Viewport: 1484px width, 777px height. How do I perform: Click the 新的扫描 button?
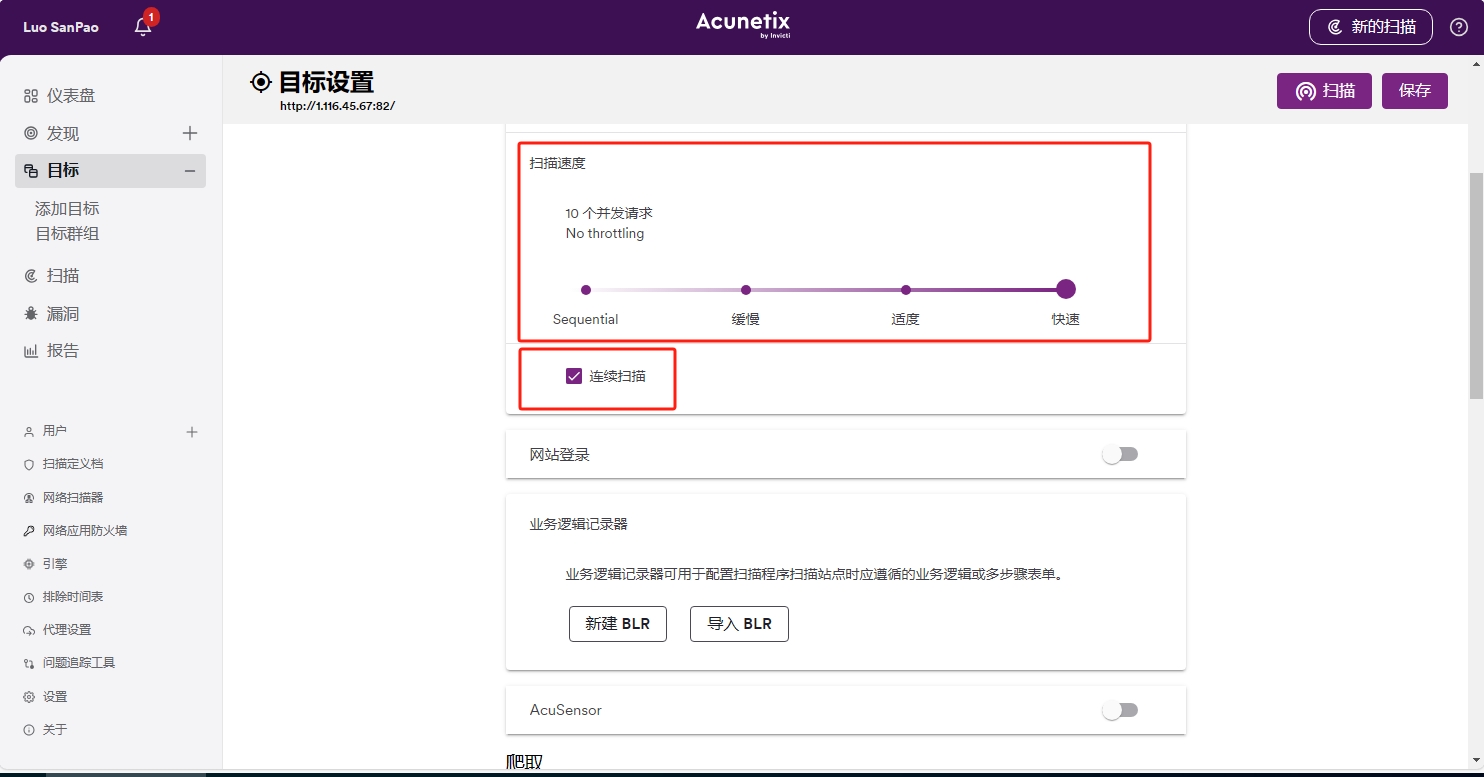(x=1370, y=27)
